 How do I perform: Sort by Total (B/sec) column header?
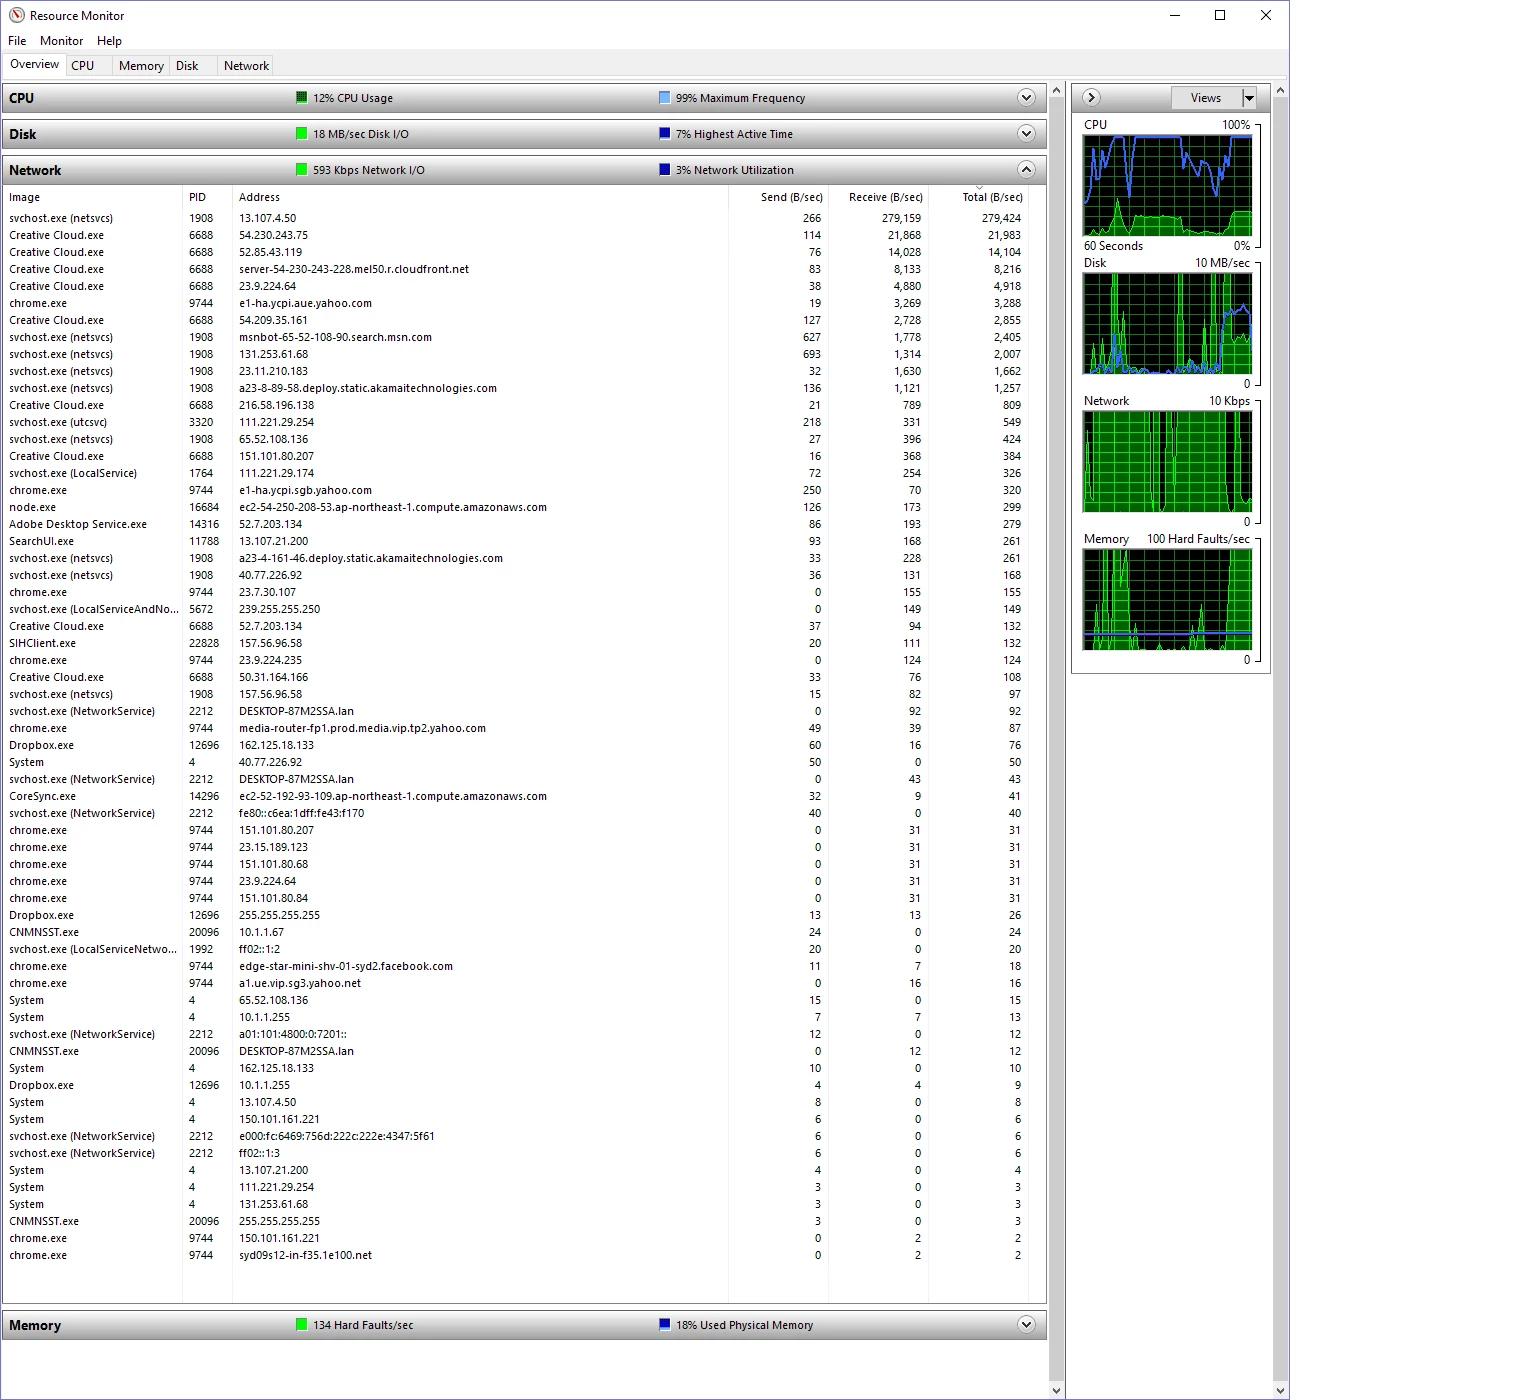point(979,197)
